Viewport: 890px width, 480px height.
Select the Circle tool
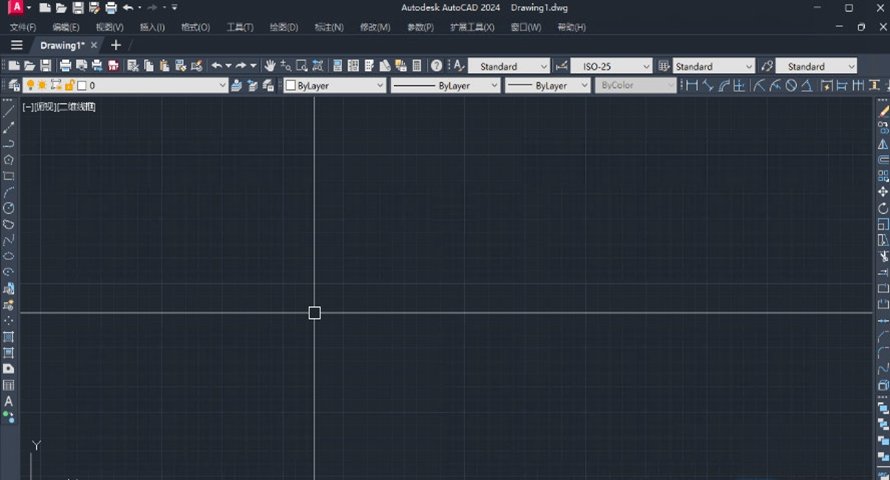coord(9,208)
